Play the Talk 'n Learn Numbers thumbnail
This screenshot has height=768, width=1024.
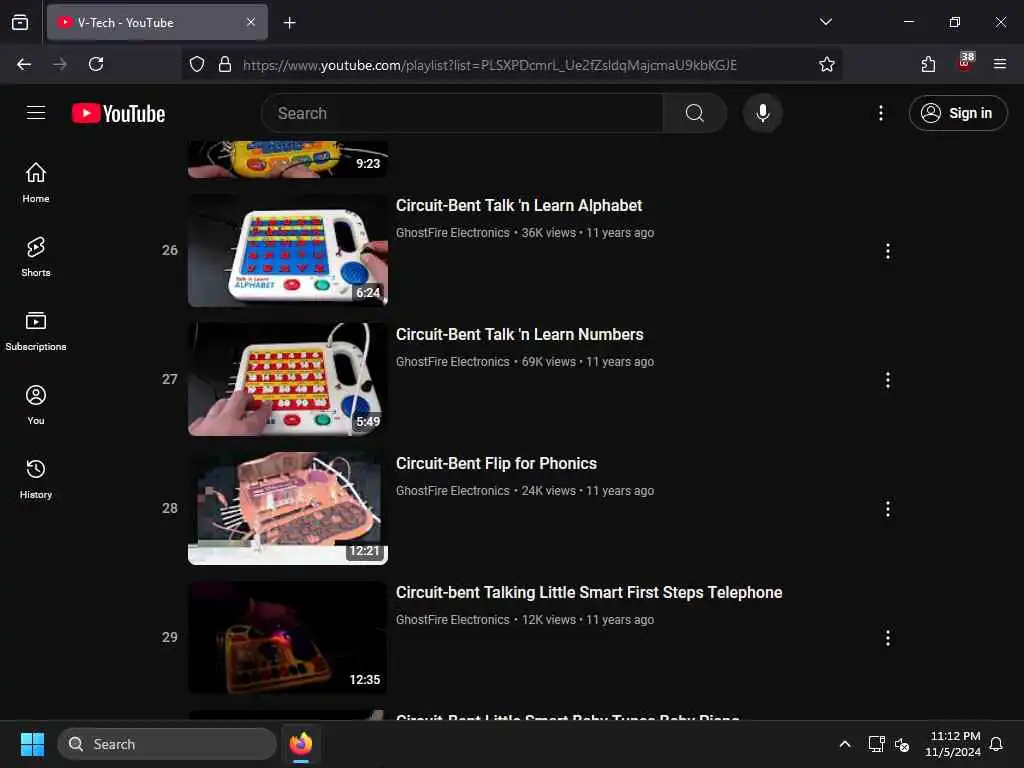(x=287, y=379)
